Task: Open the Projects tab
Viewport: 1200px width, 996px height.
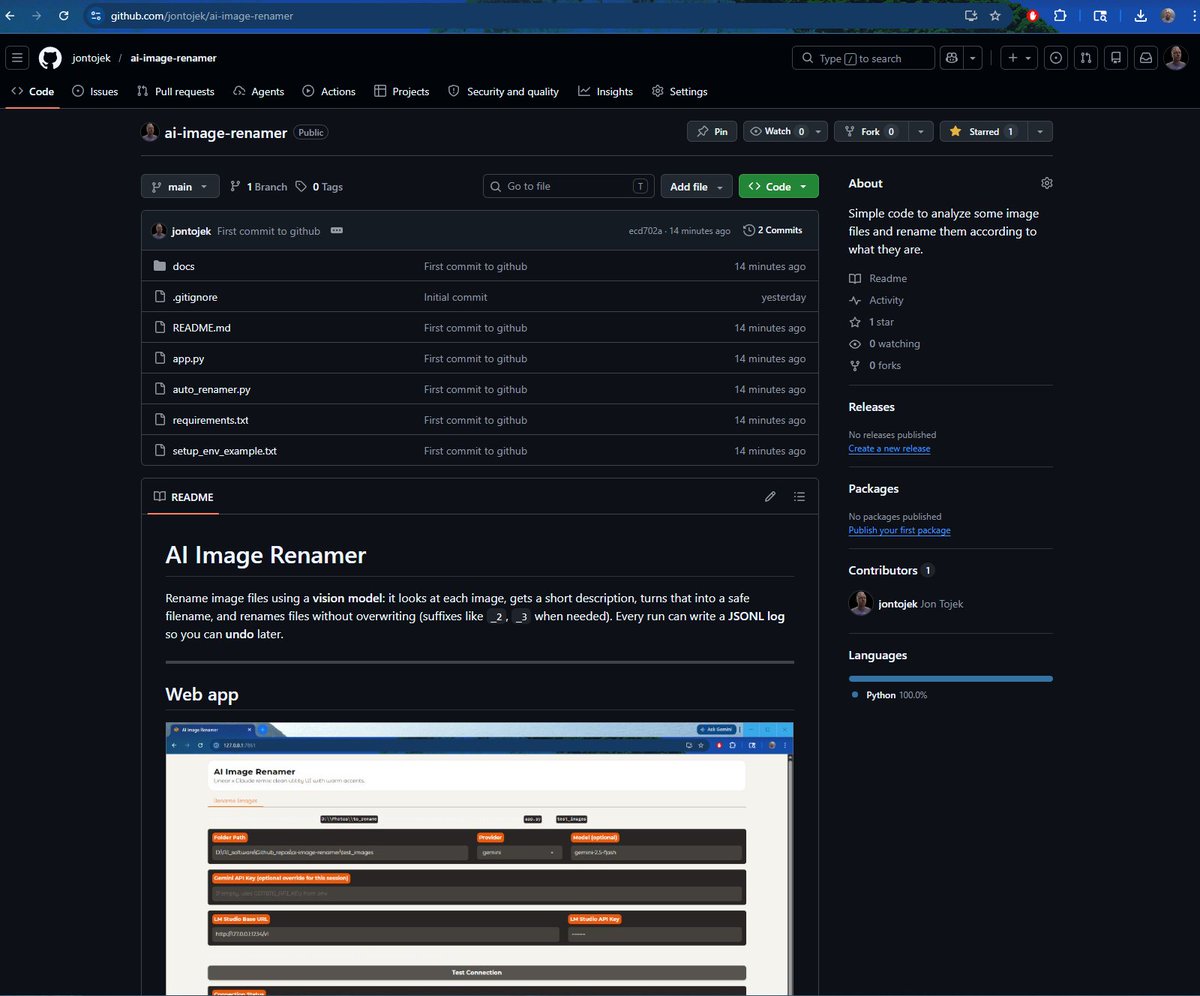Action: [x=401, y=91]
